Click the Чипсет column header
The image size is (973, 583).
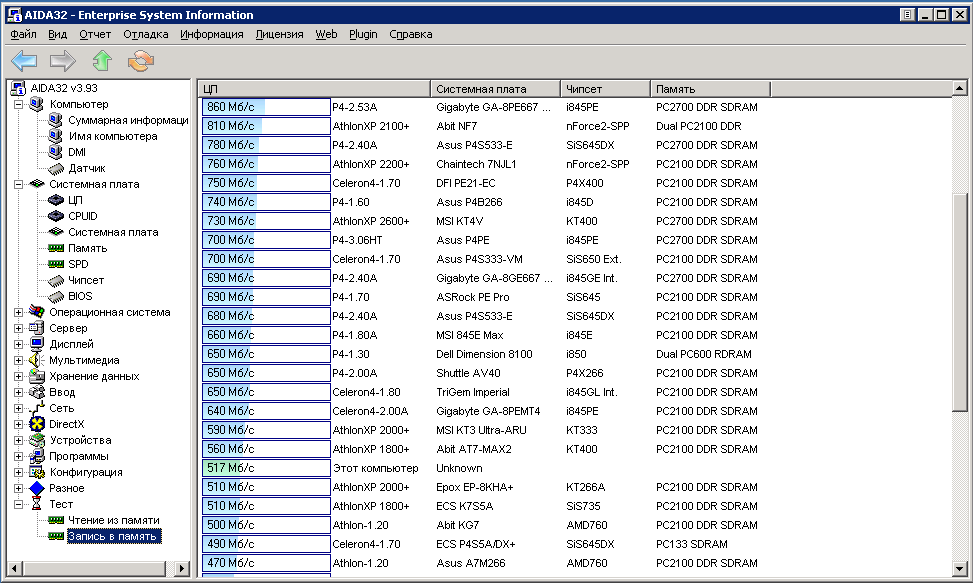click(604, 89)
